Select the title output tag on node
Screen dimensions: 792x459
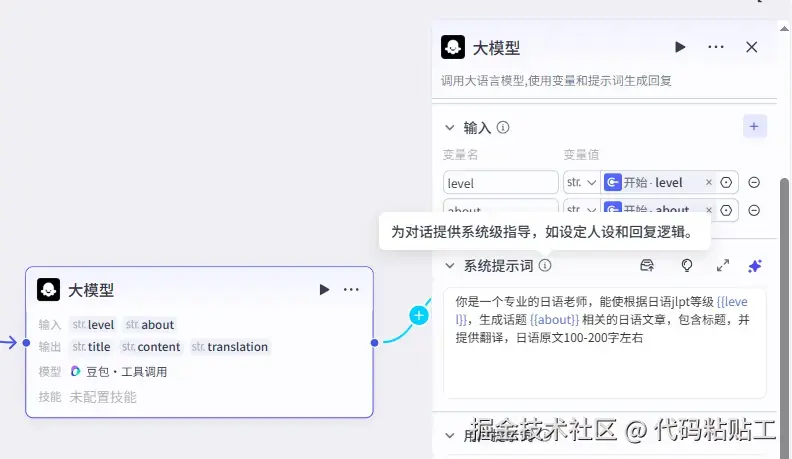91,347
